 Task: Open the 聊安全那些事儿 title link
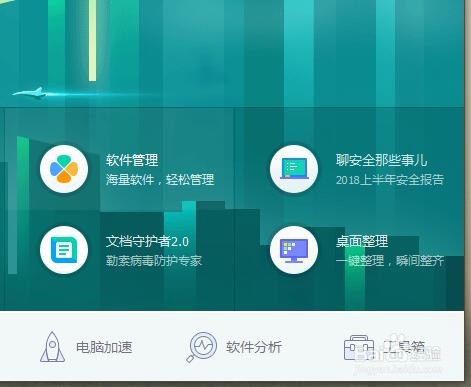(x=381, y=160)
